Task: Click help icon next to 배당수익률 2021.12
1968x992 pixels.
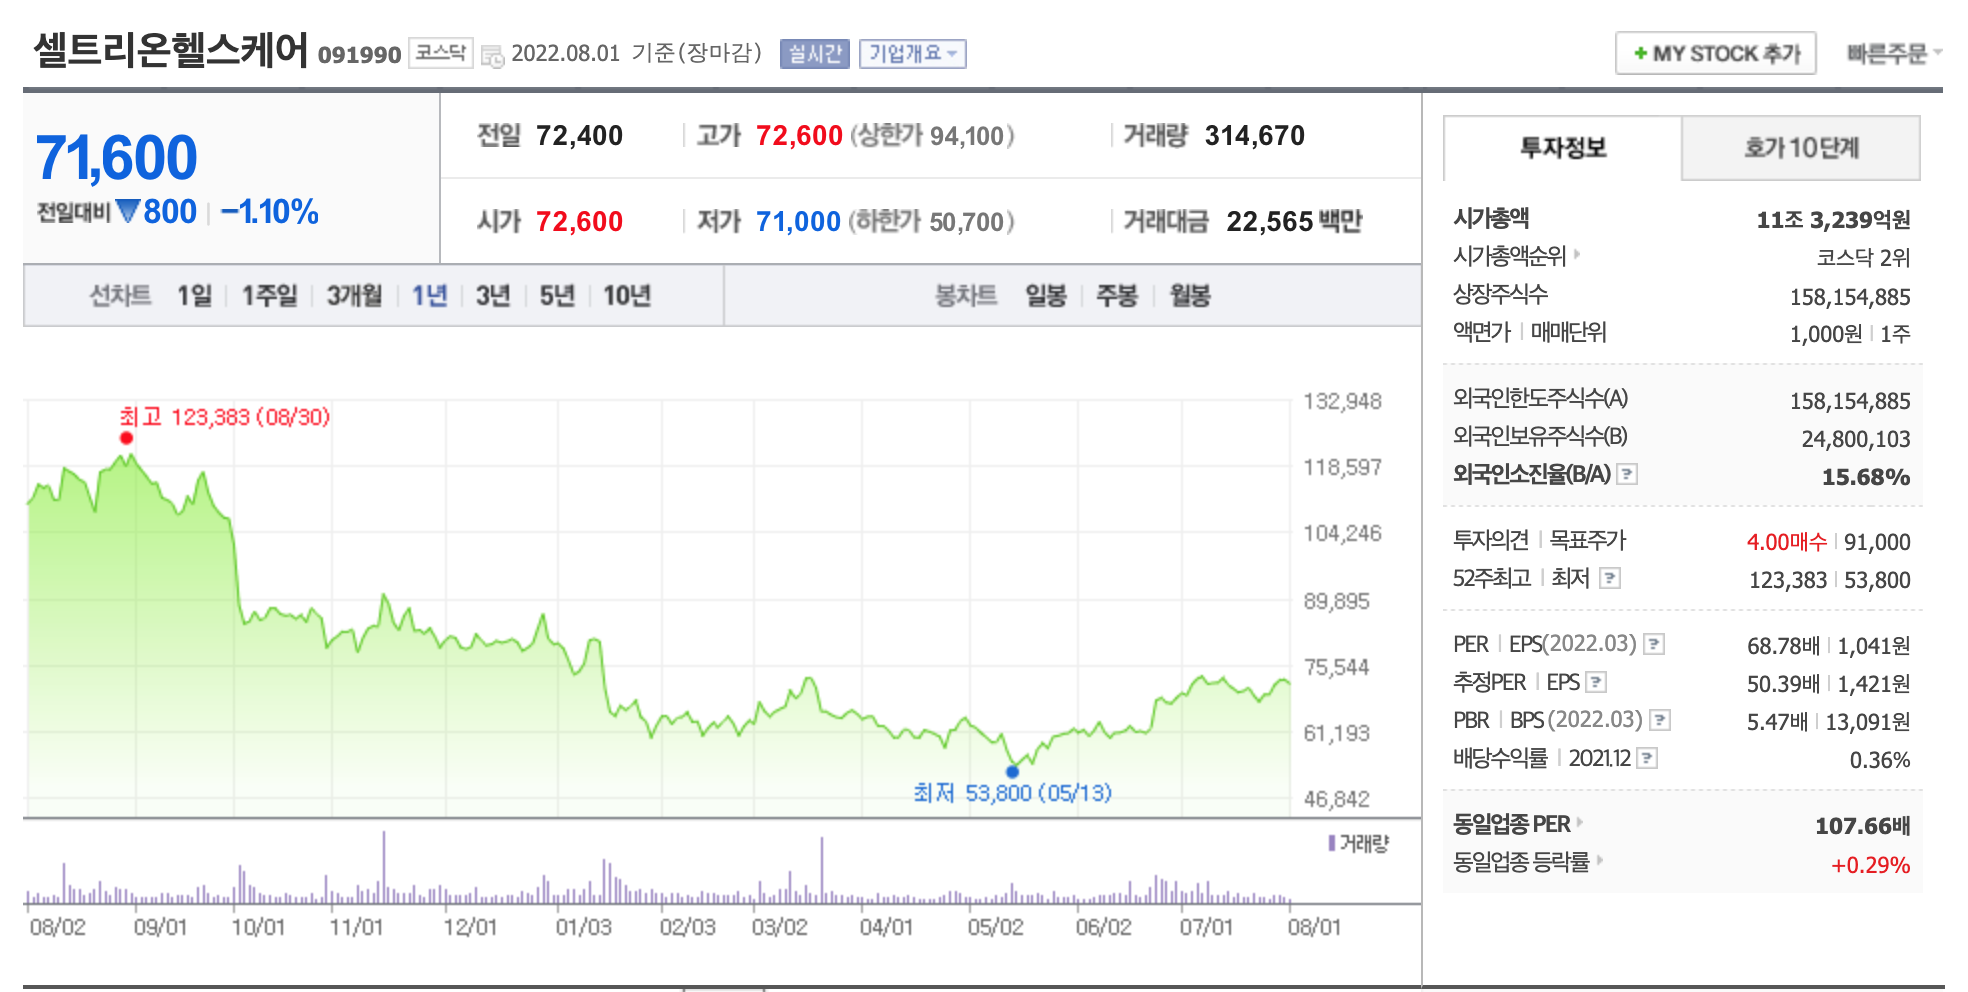Action: tap(1647, 758)
